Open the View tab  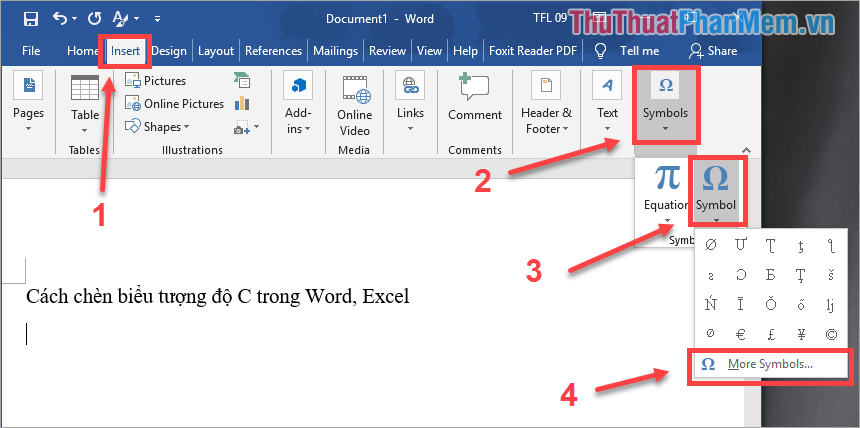click(429, 51)
